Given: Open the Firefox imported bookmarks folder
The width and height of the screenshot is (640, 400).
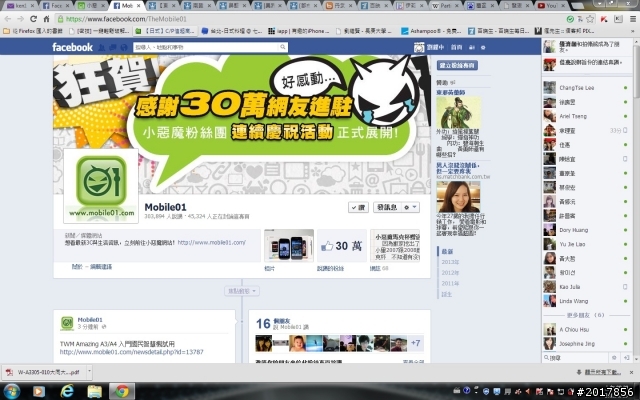Looking at the screenshot, I should 33,31.
